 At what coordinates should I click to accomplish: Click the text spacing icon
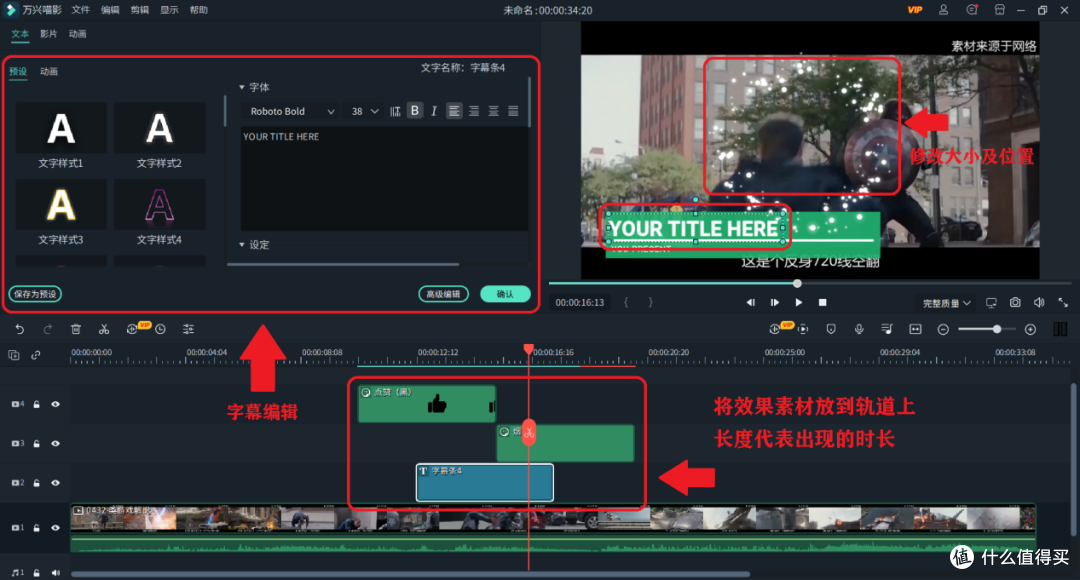point(395,111)
